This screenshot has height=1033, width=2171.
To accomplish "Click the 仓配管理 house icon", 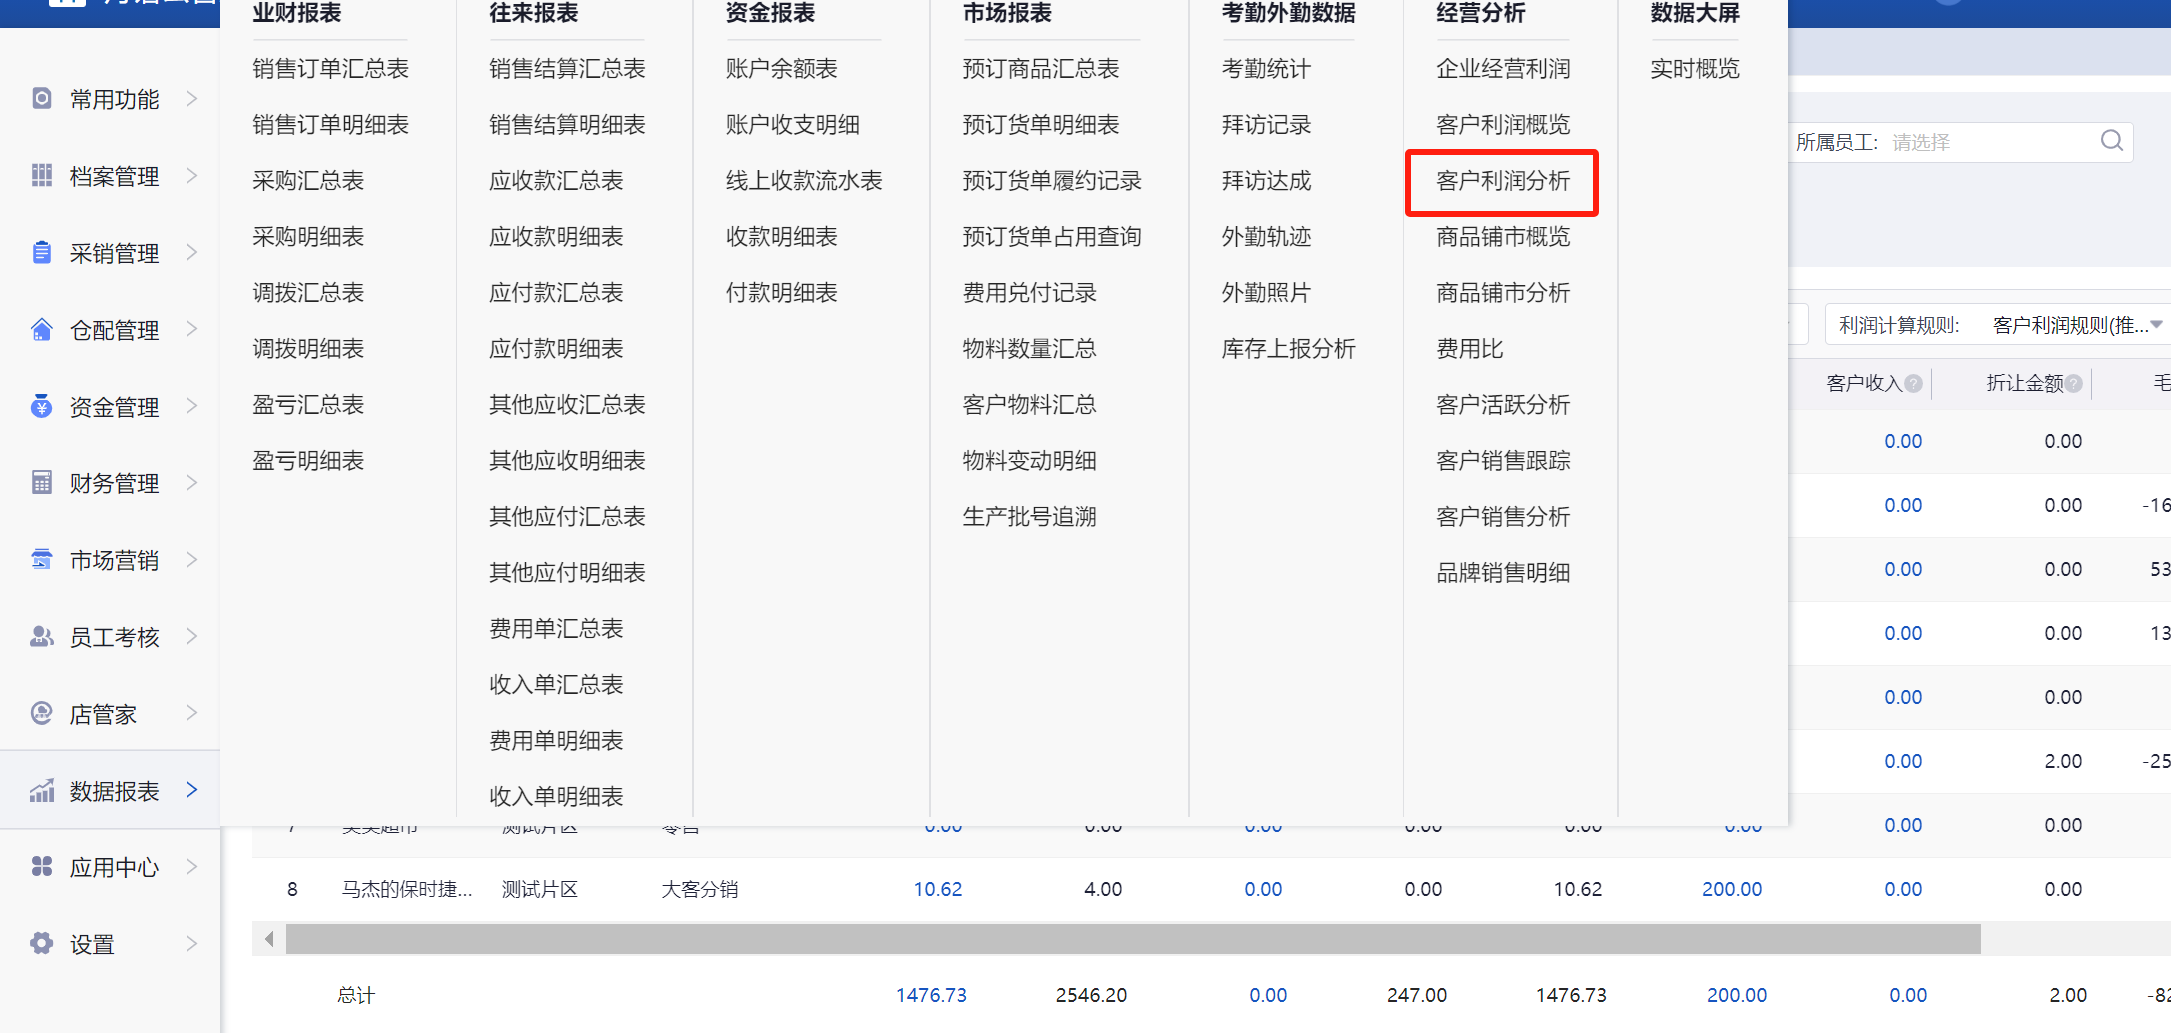I will tap(41, 330).
